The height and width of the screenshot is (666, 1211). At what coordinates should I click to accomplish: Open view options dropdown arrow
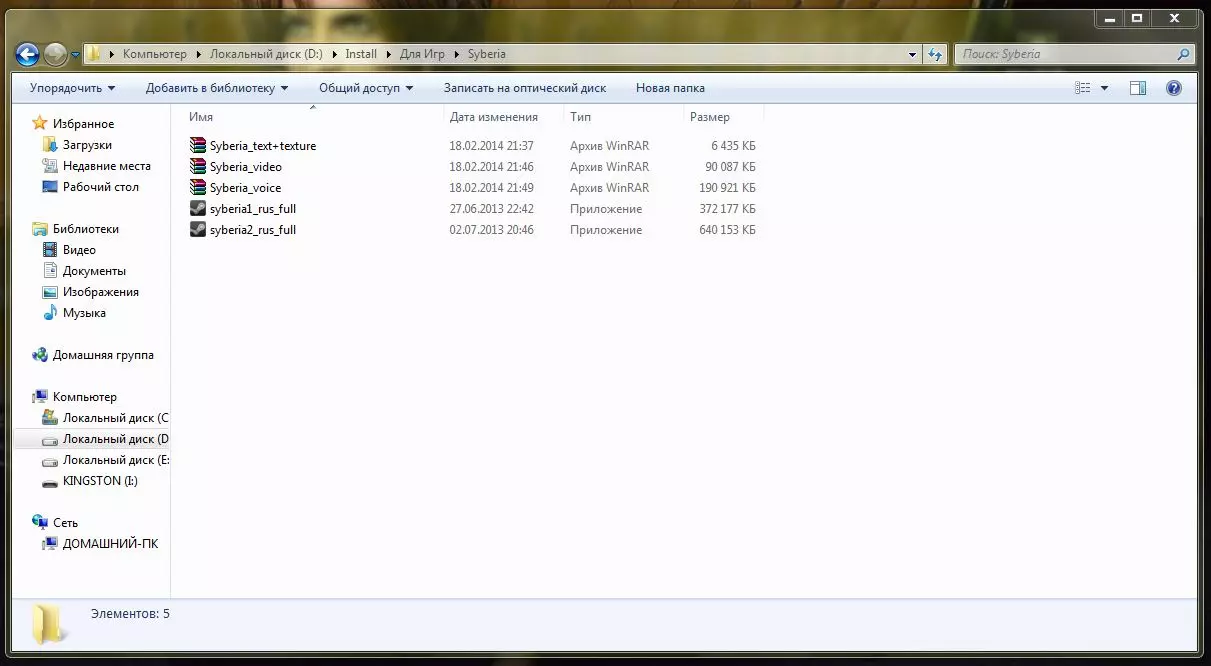1104,88
